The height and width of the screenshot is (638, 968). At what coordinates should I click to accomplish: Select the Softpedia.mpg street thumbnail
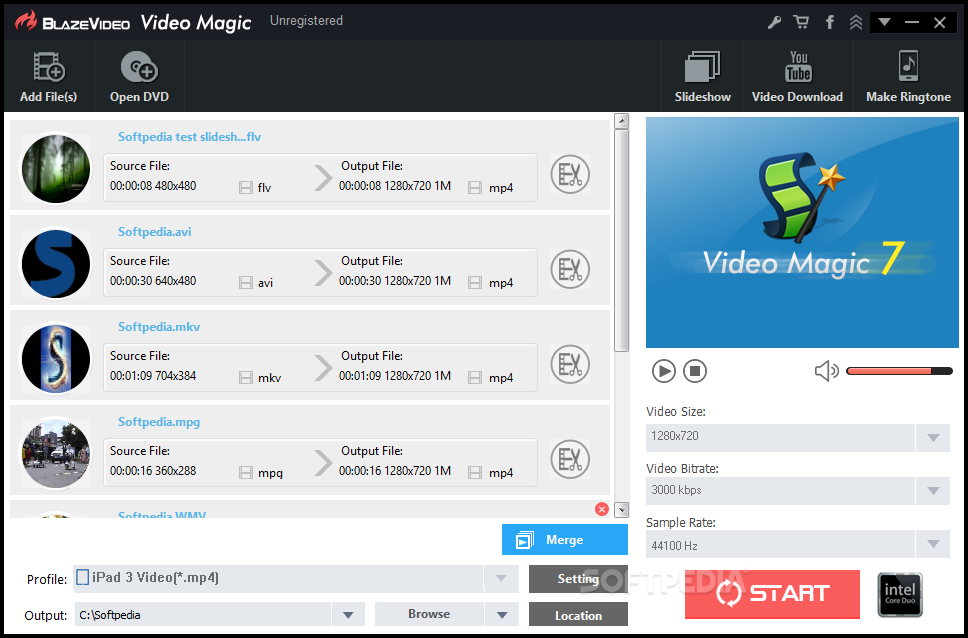coord(56,454)
